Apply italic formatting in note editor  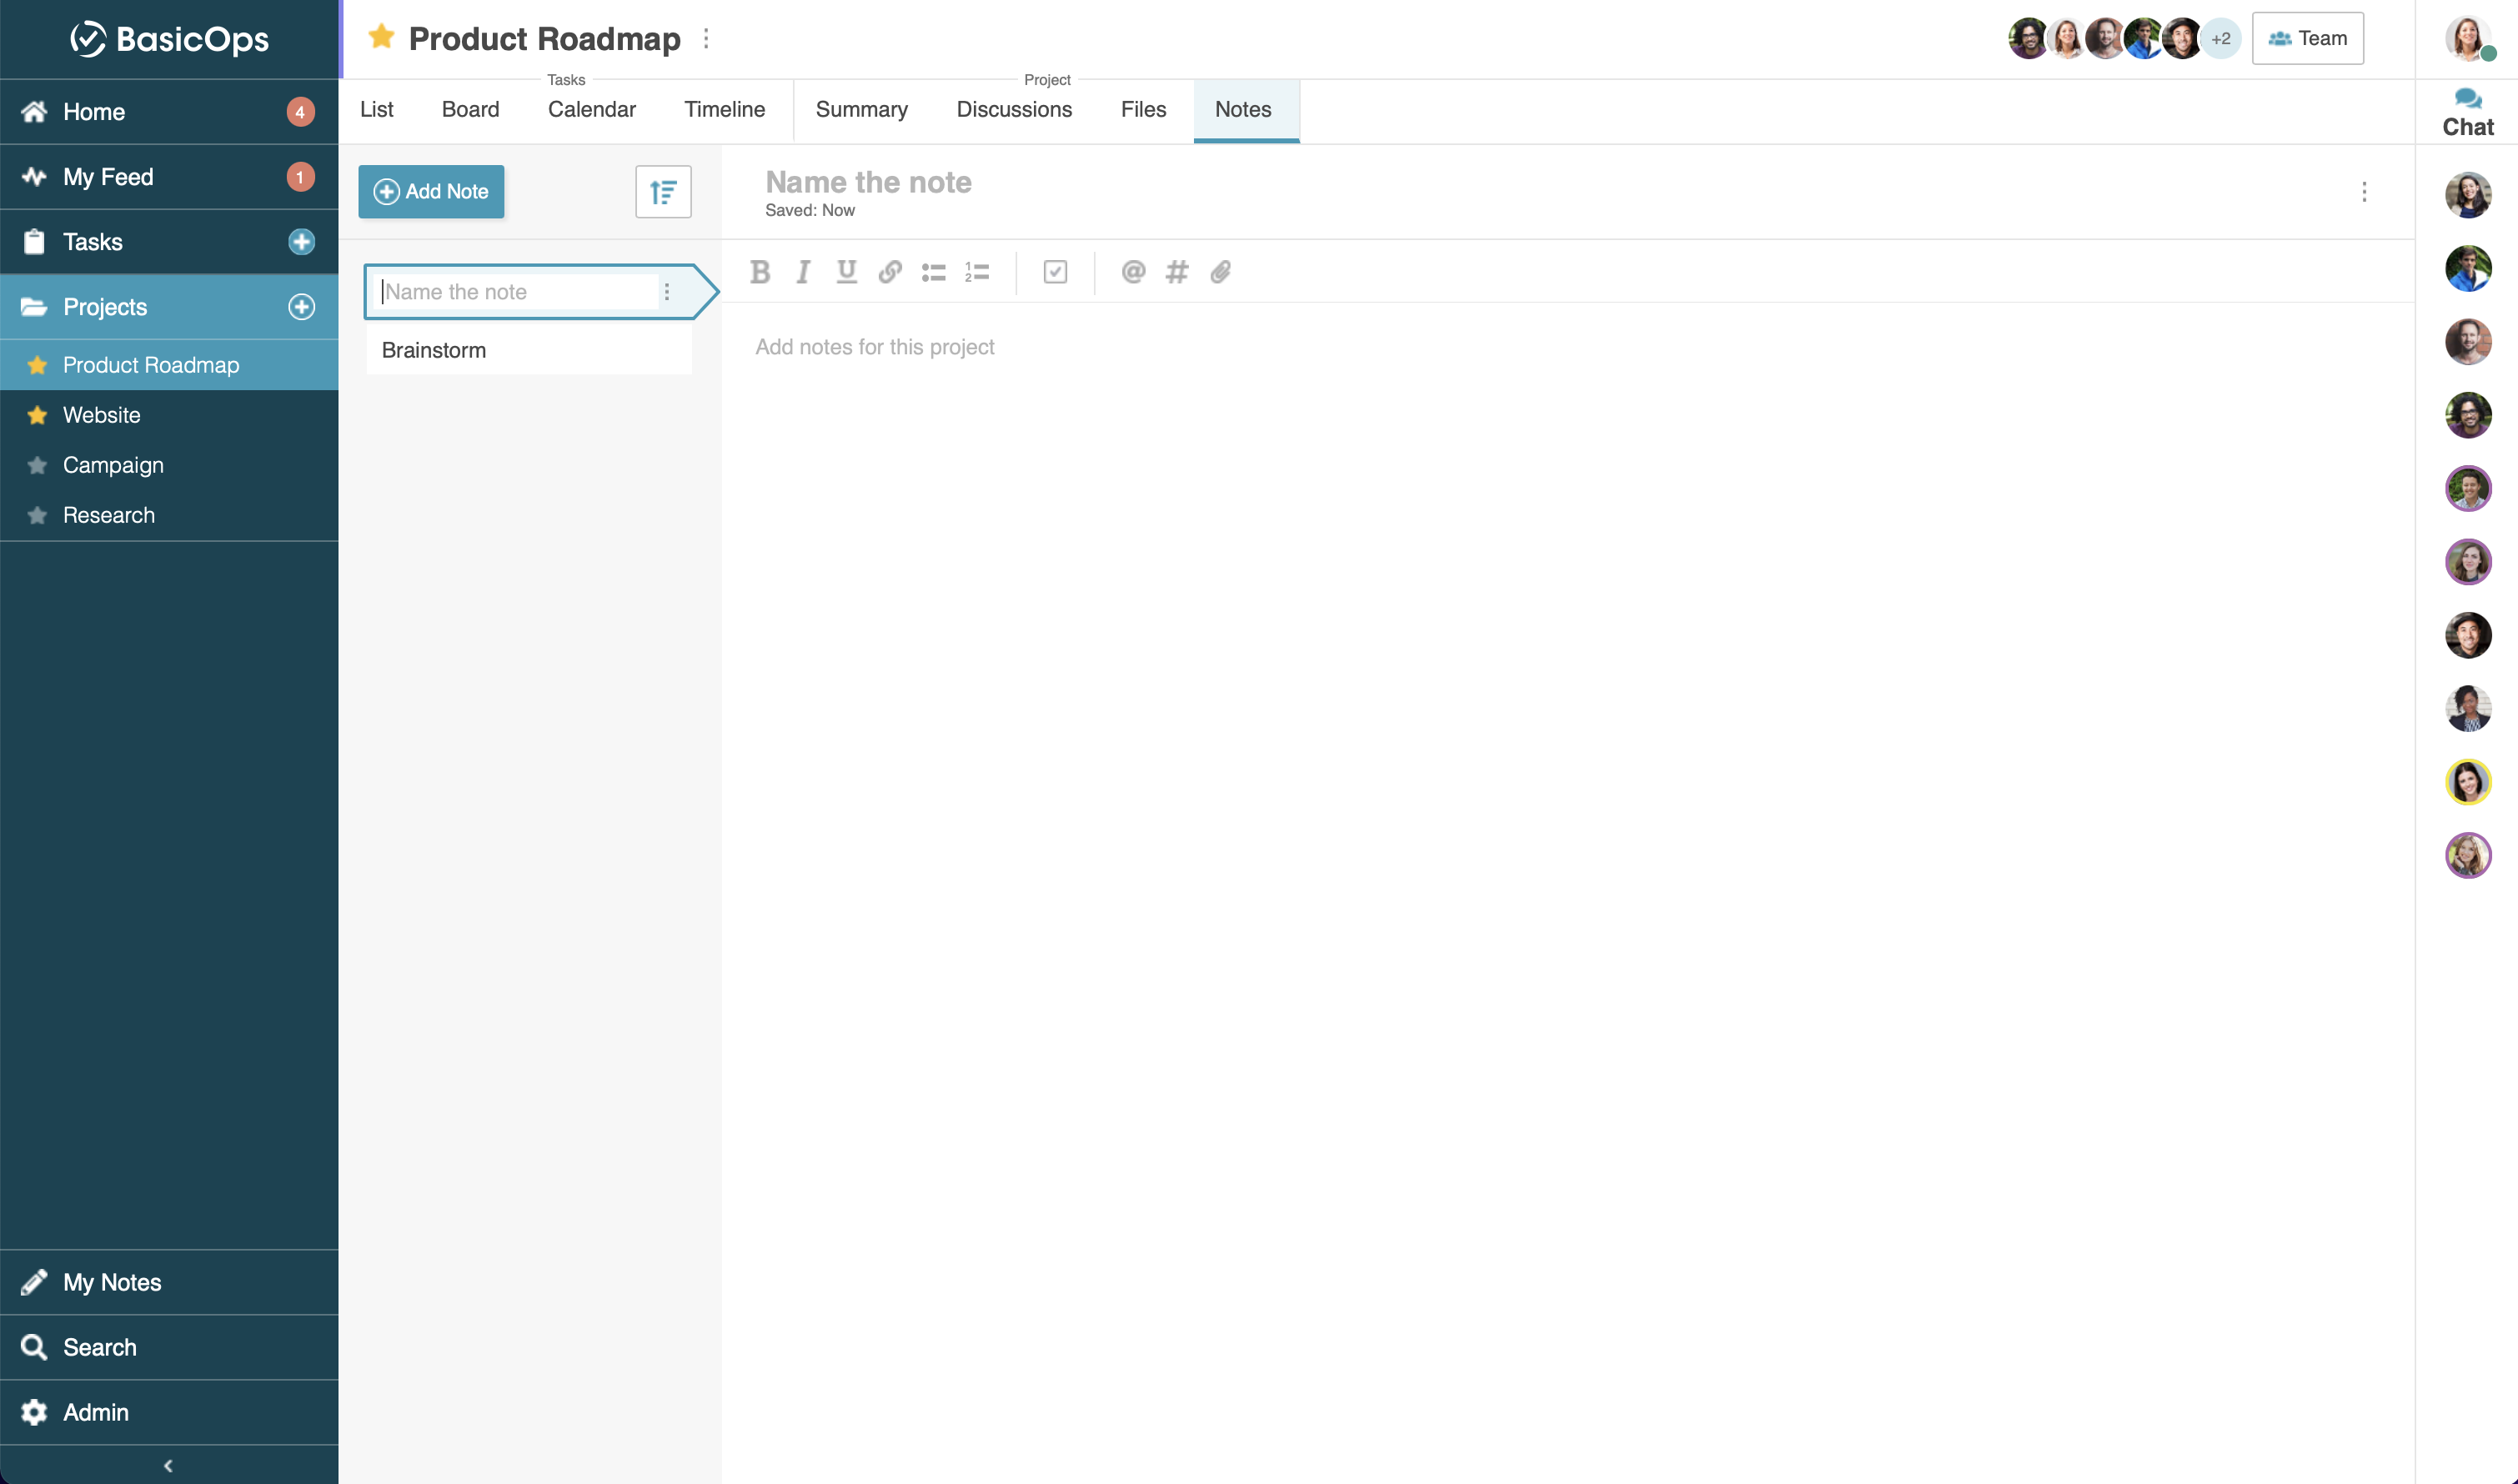click(803, 272)
